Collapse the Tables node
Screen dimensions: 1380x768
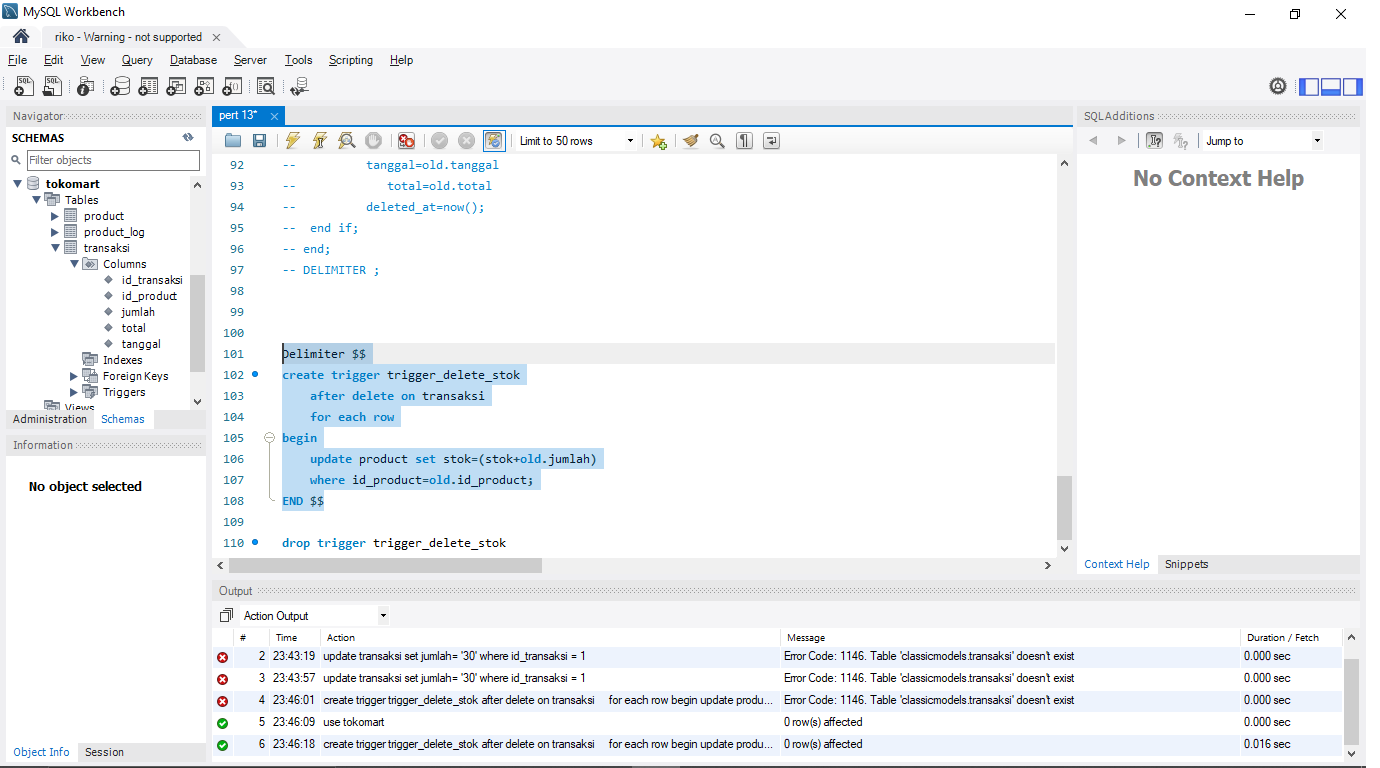[37, 200]
